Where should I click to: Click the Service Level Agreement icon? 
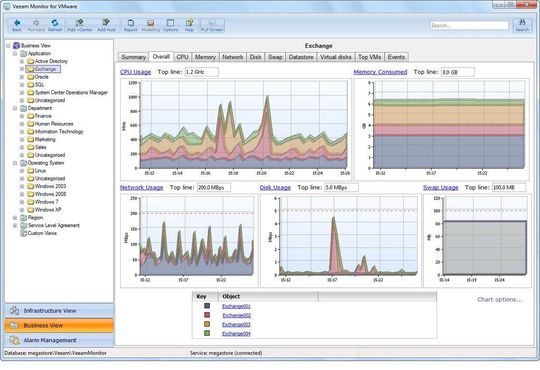[23, 226]
